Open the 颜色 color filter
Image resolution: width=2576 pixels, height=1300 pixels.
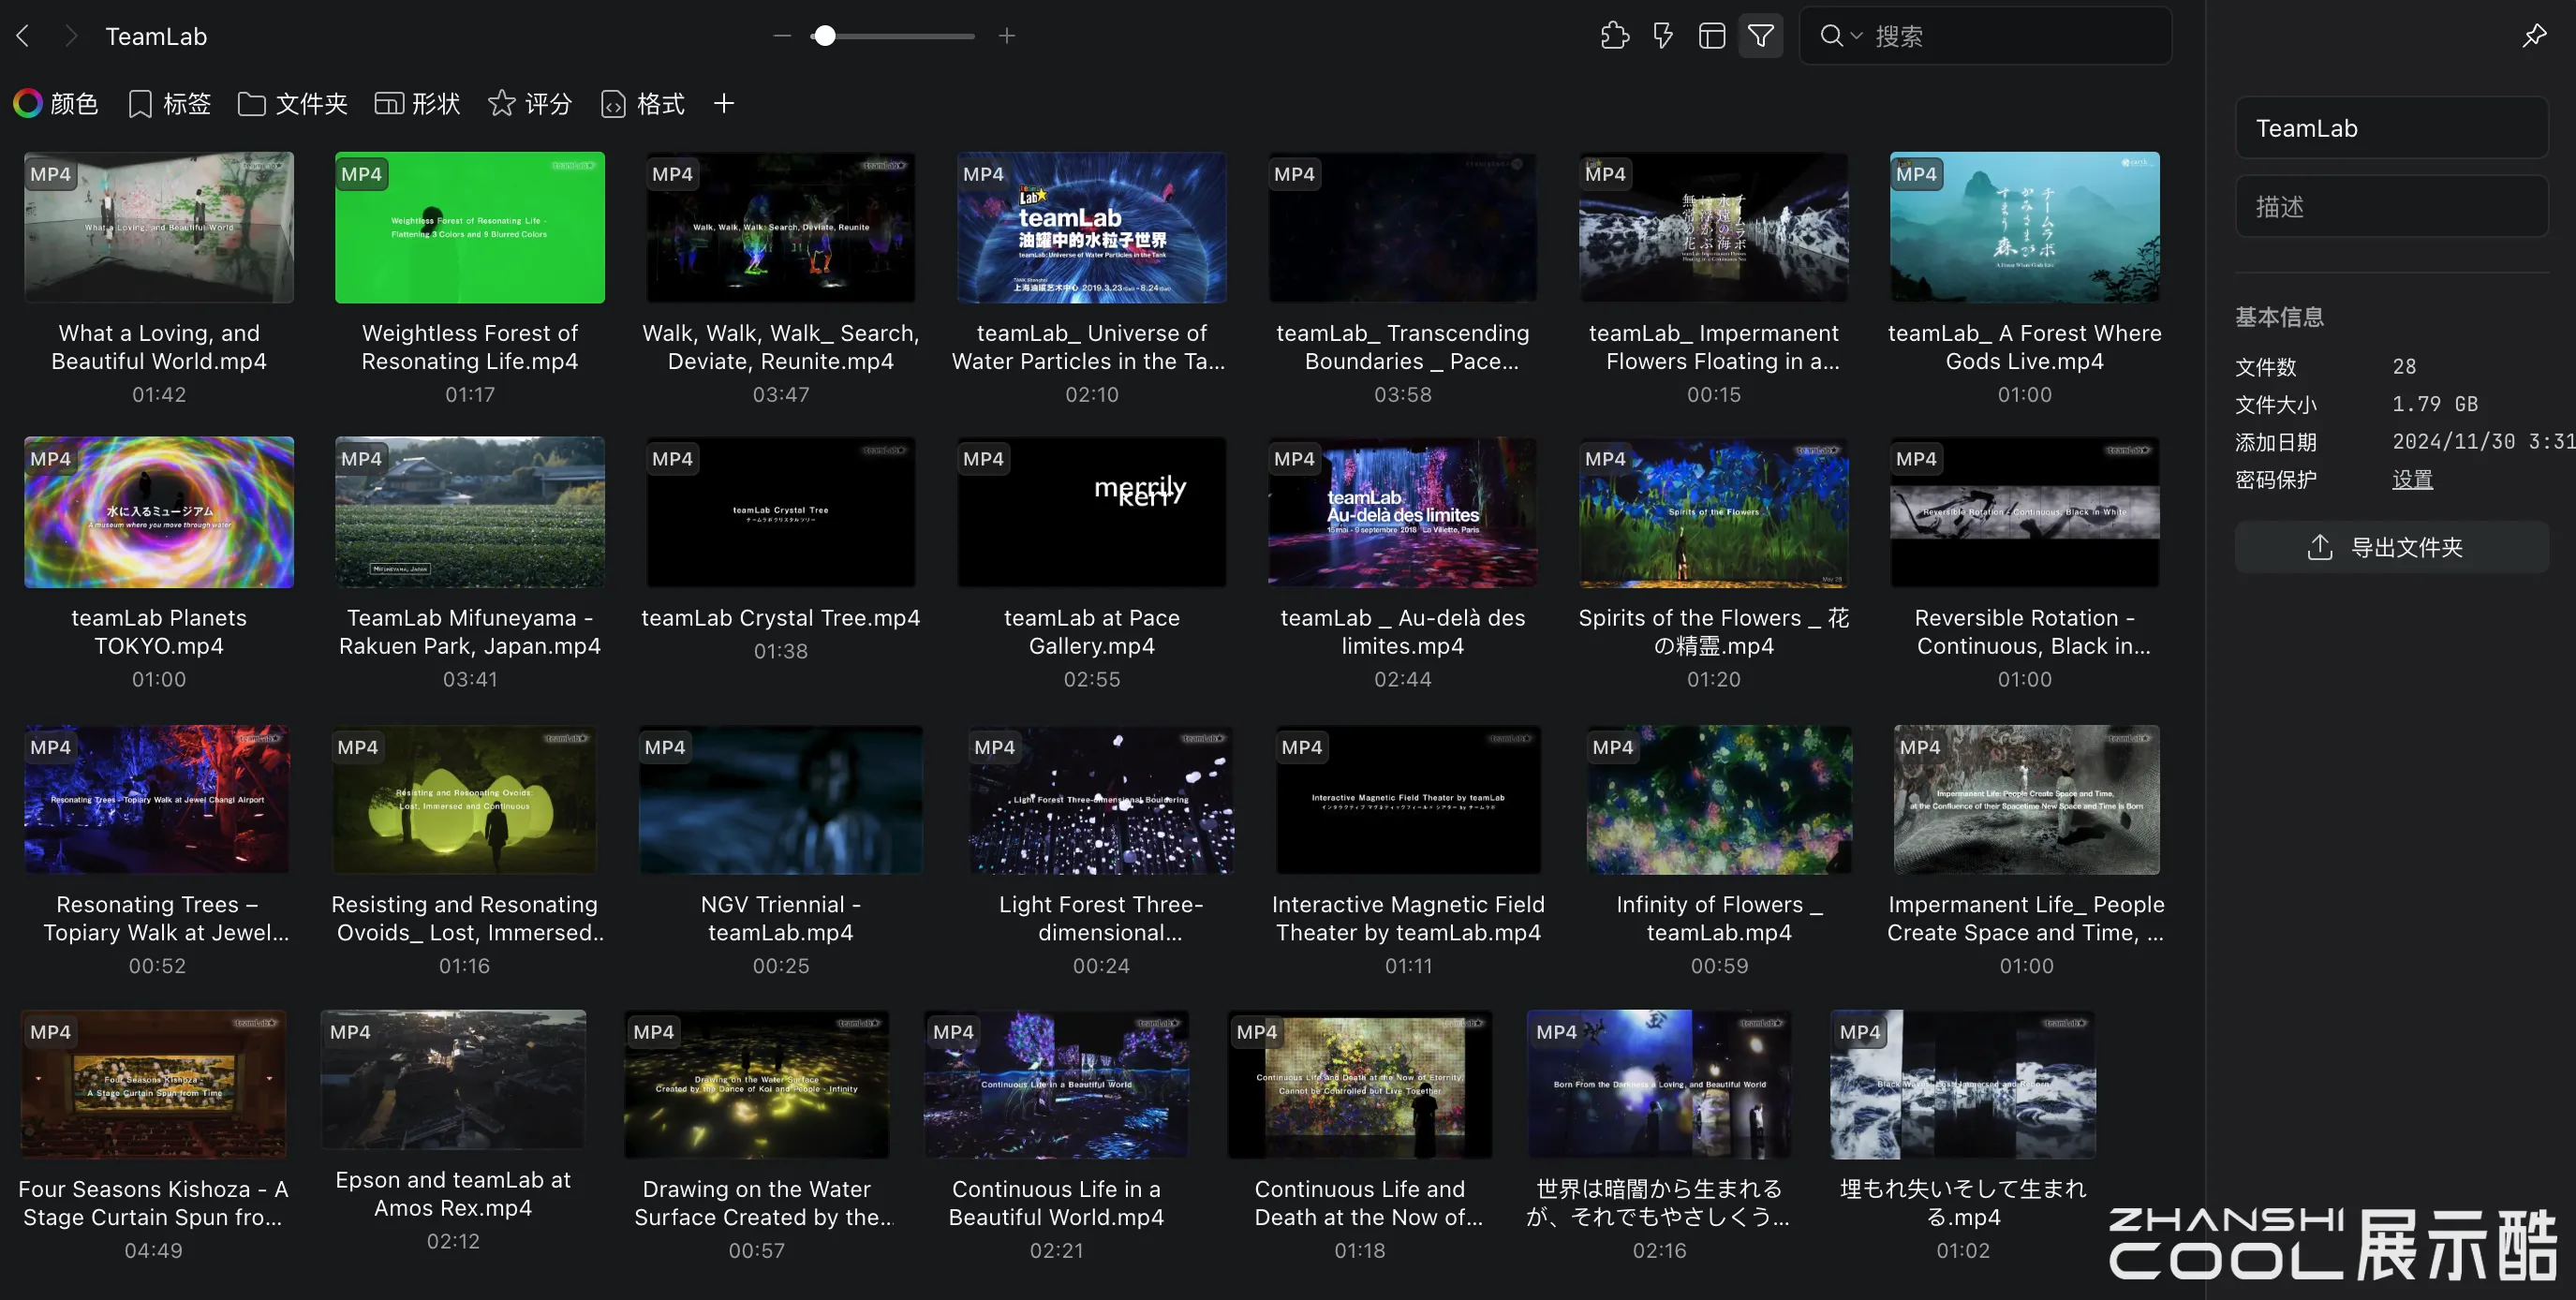56,103
